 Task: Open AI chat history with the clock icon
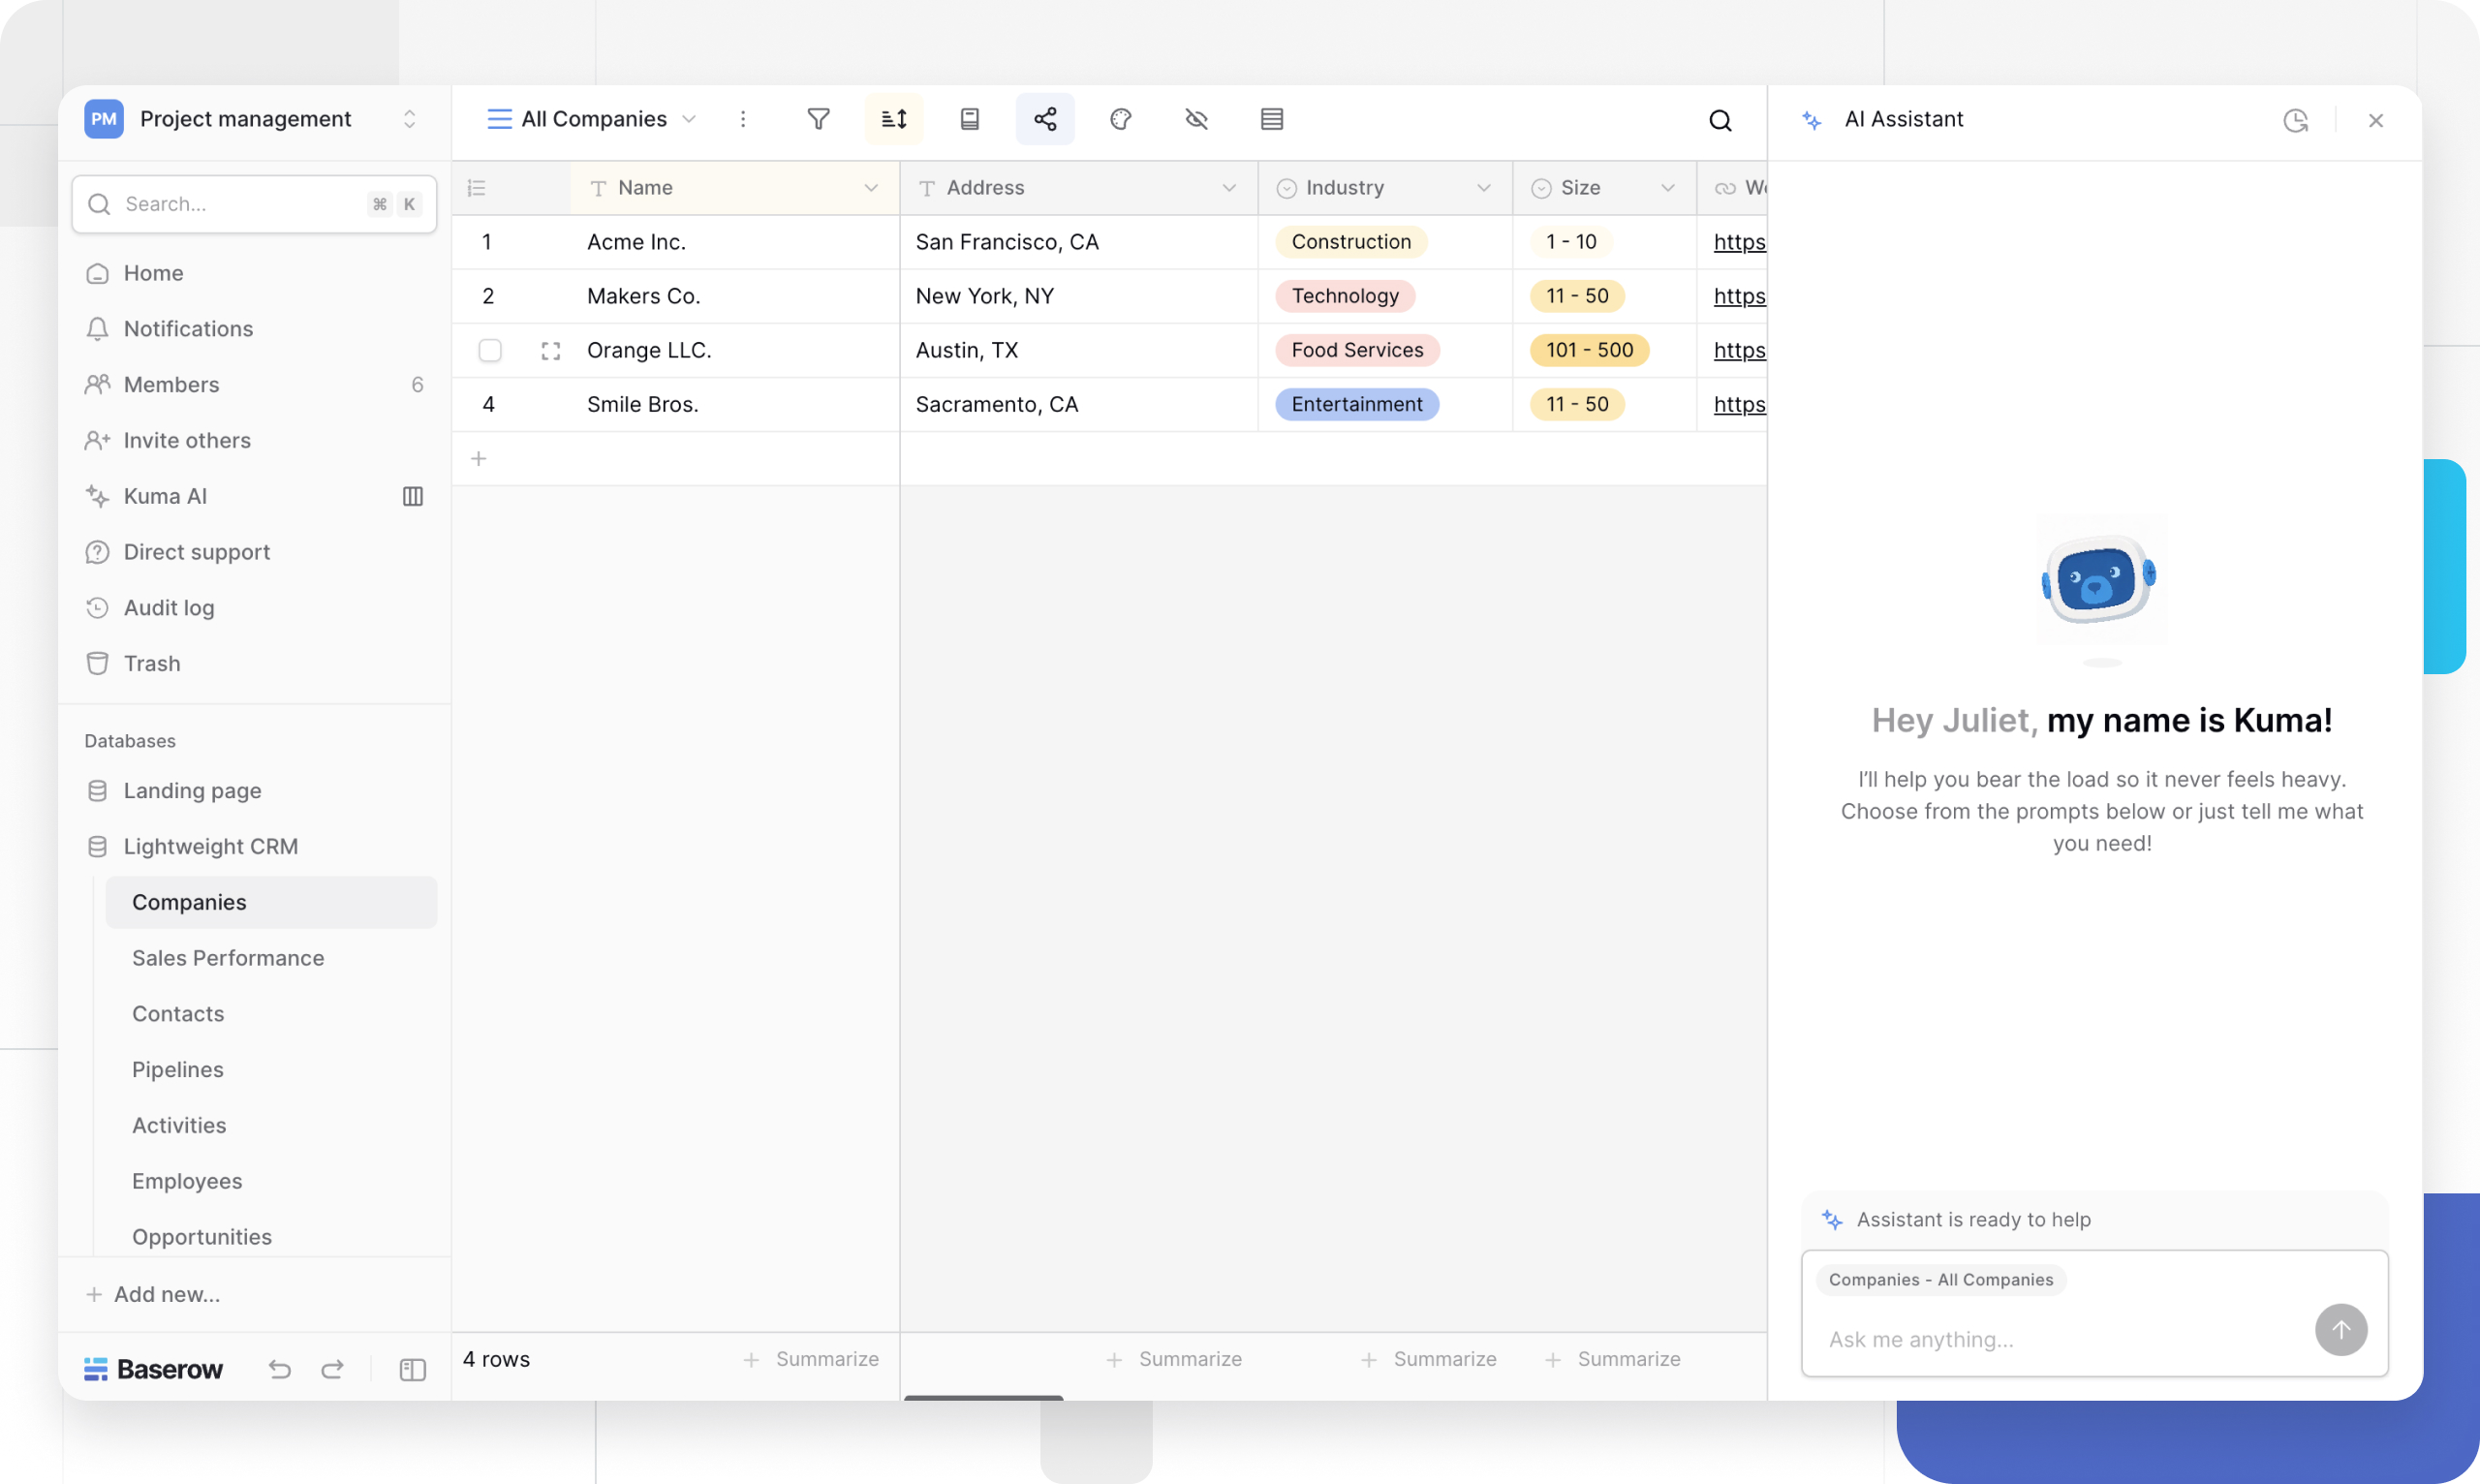2296,120
